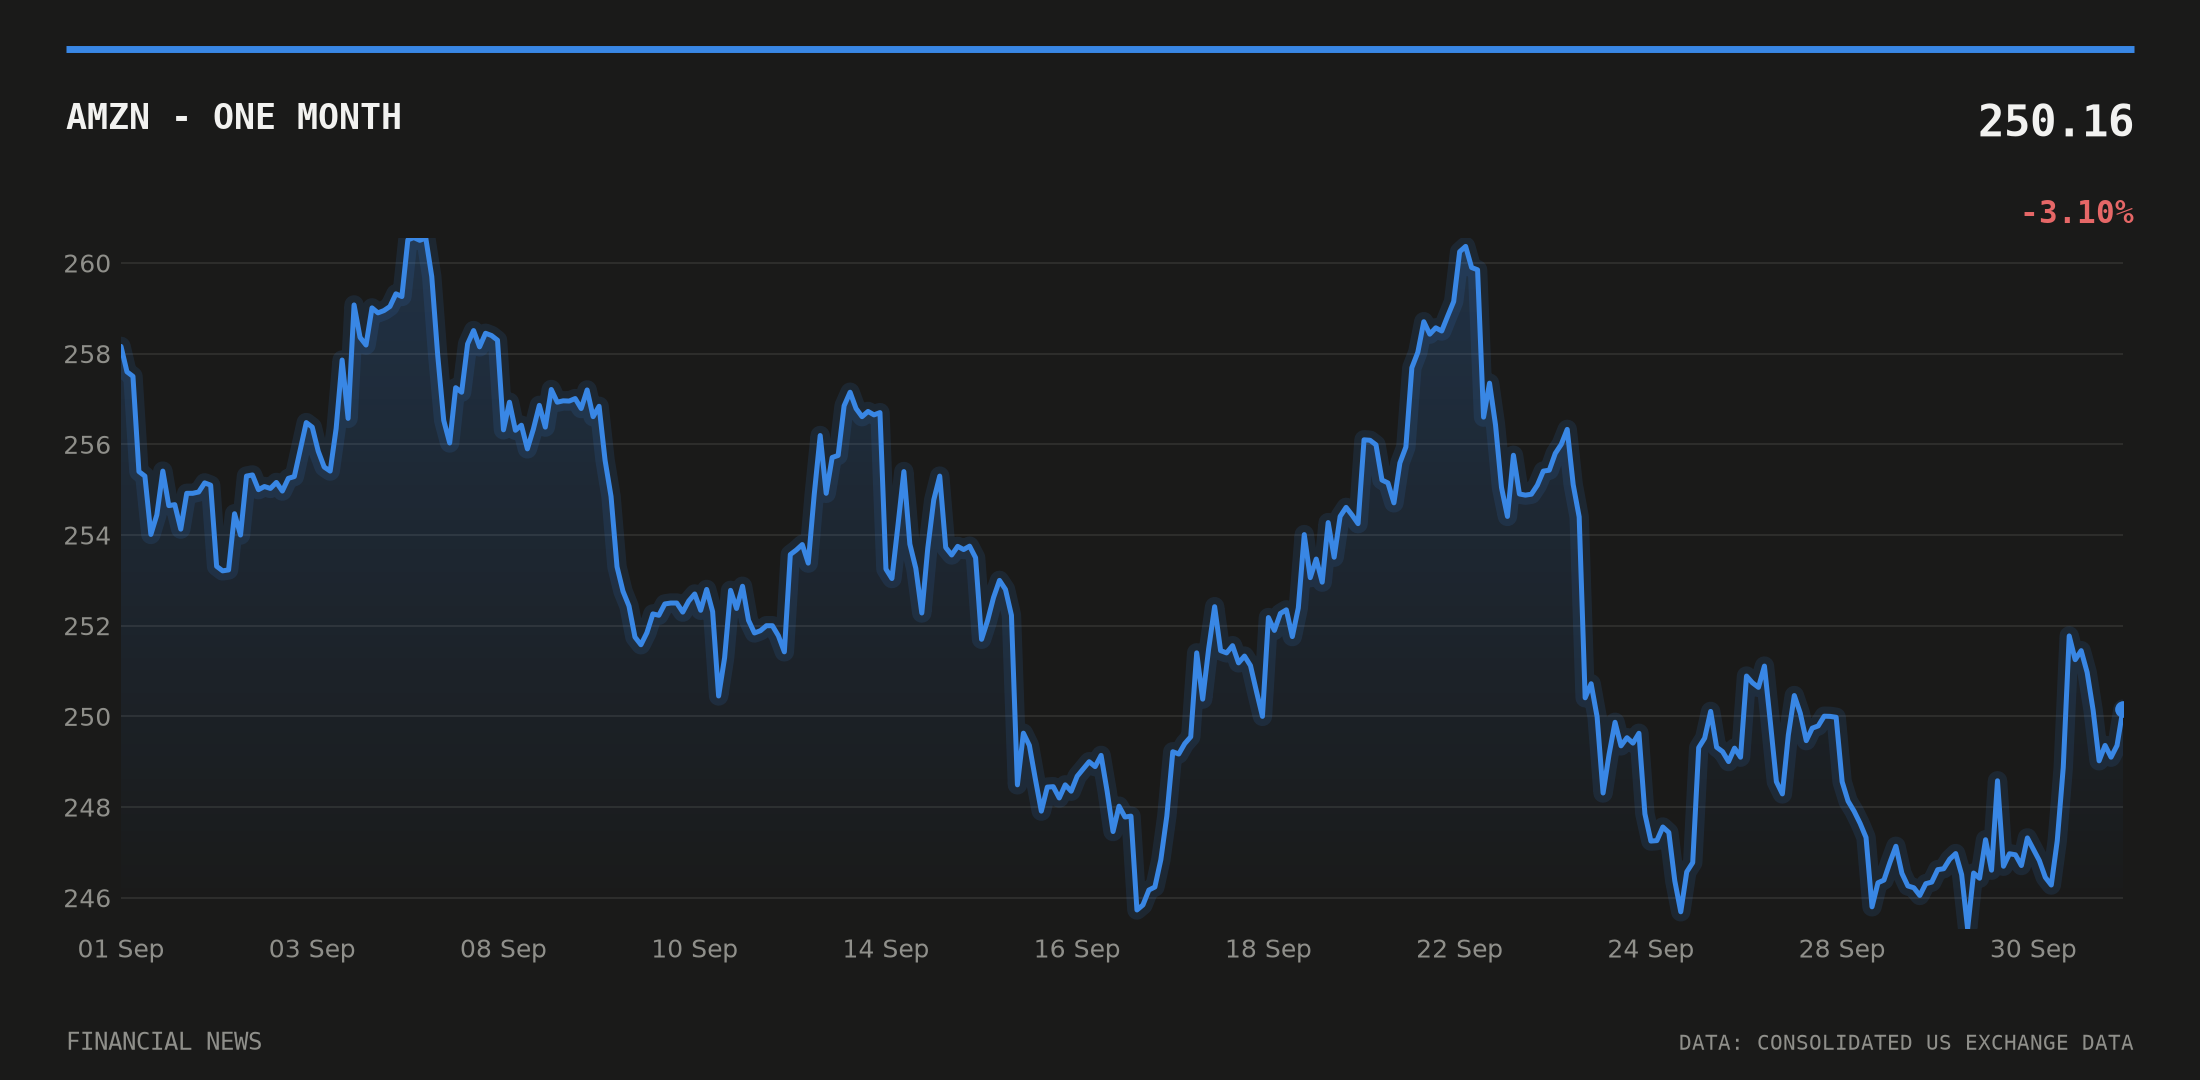Image resolution: width=2200 pixels, height=1080 pixels.
Task: Select the 250.16 price value
Action: [x=2056, y=122]
